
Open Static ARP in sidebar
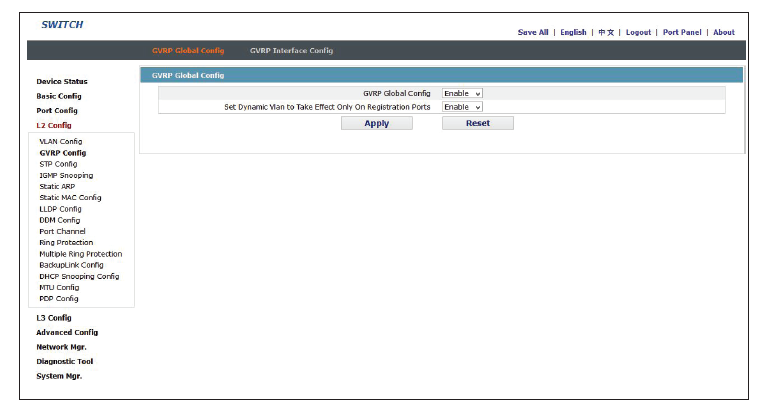tap(58, 187)
